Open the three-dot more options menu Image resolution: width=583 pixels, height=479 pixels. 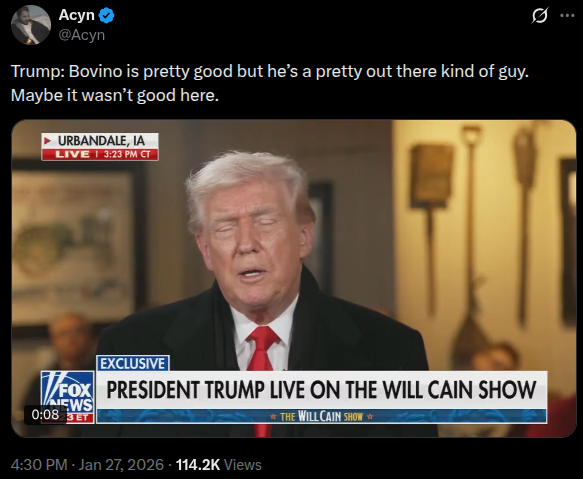point(567,16)
